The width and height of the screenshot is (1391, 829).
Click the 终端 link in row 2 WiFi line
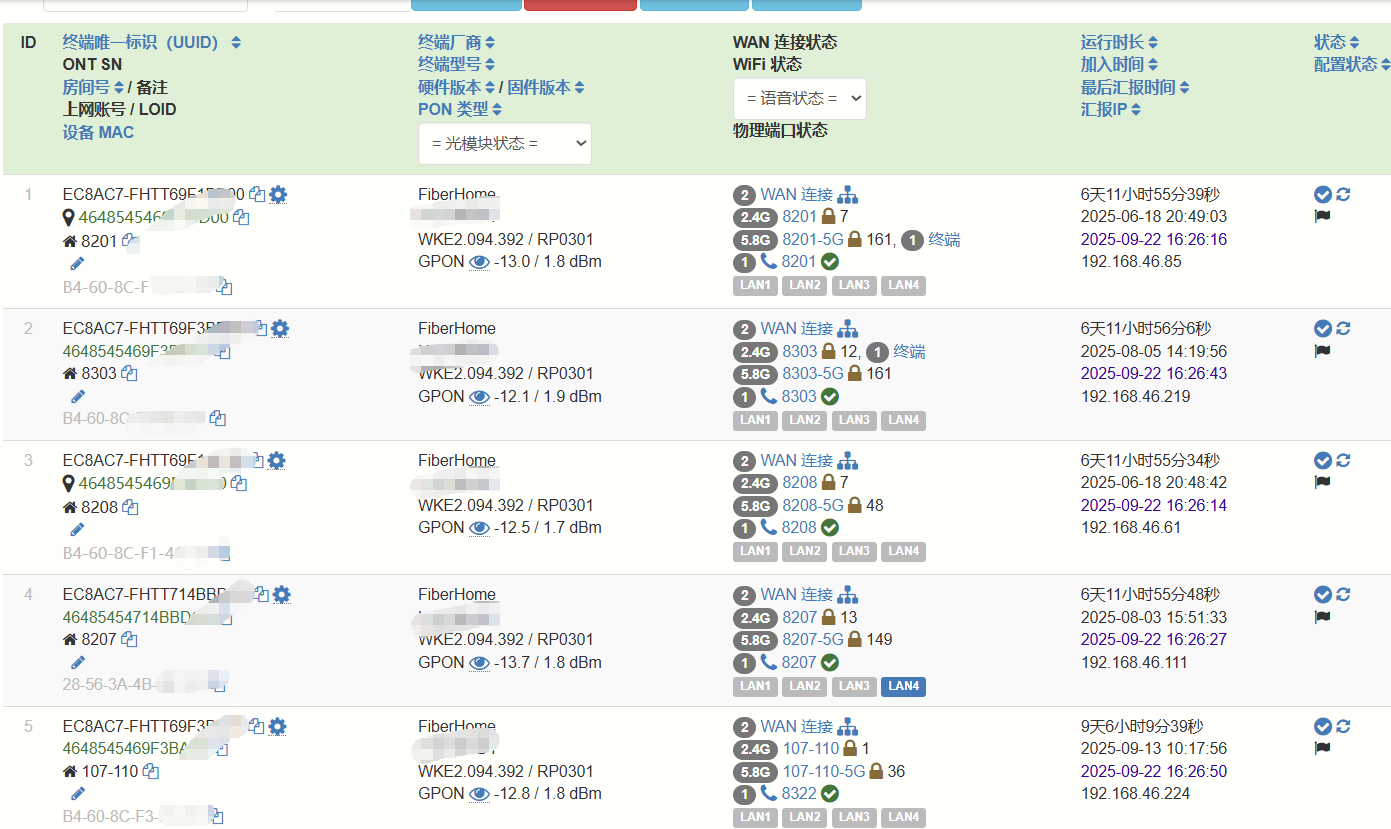909,351
